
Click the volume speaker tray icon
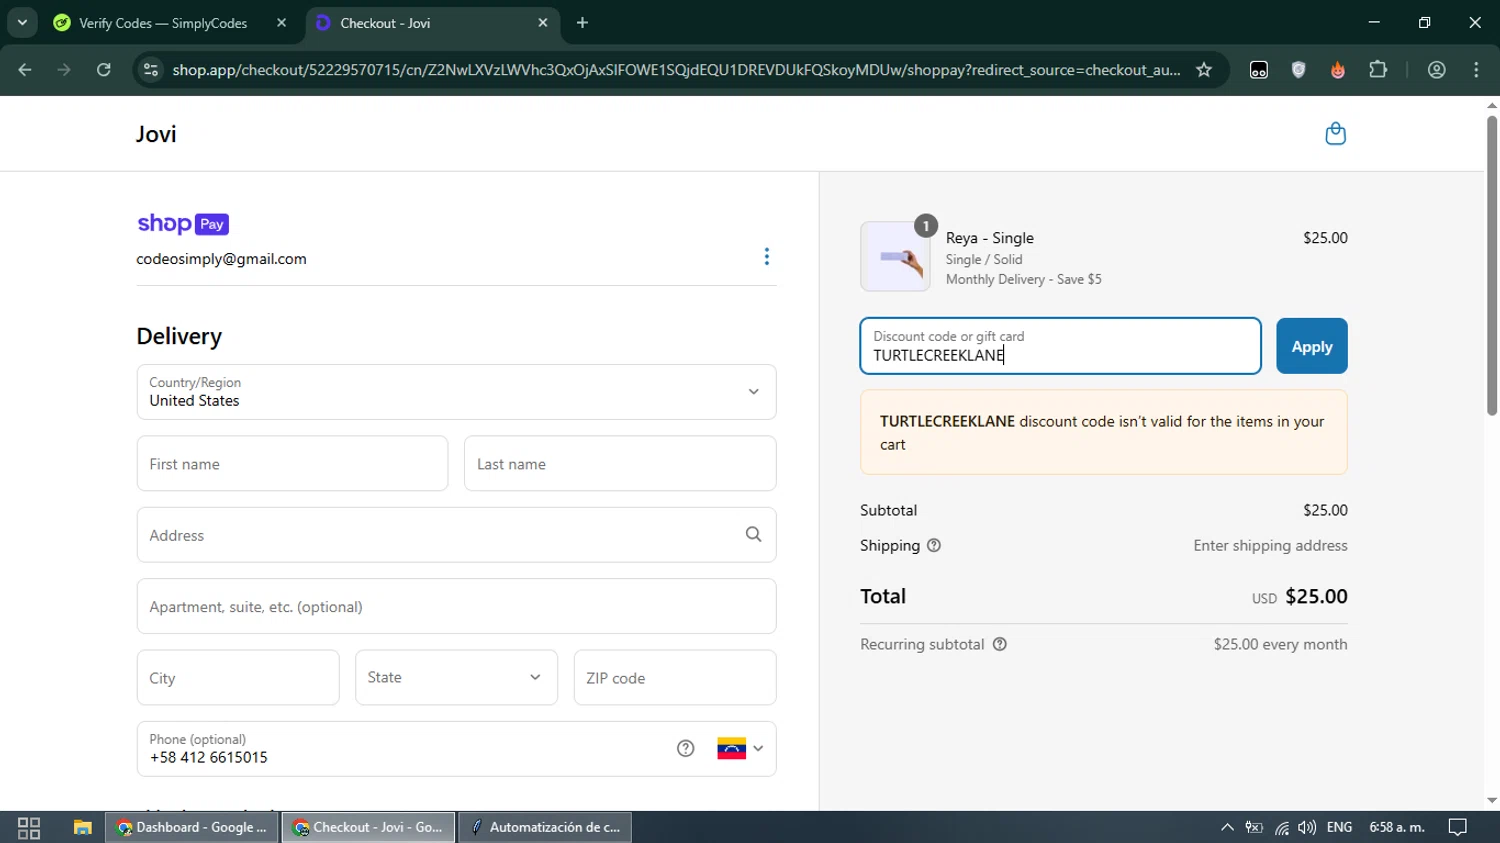point(1307,827)
